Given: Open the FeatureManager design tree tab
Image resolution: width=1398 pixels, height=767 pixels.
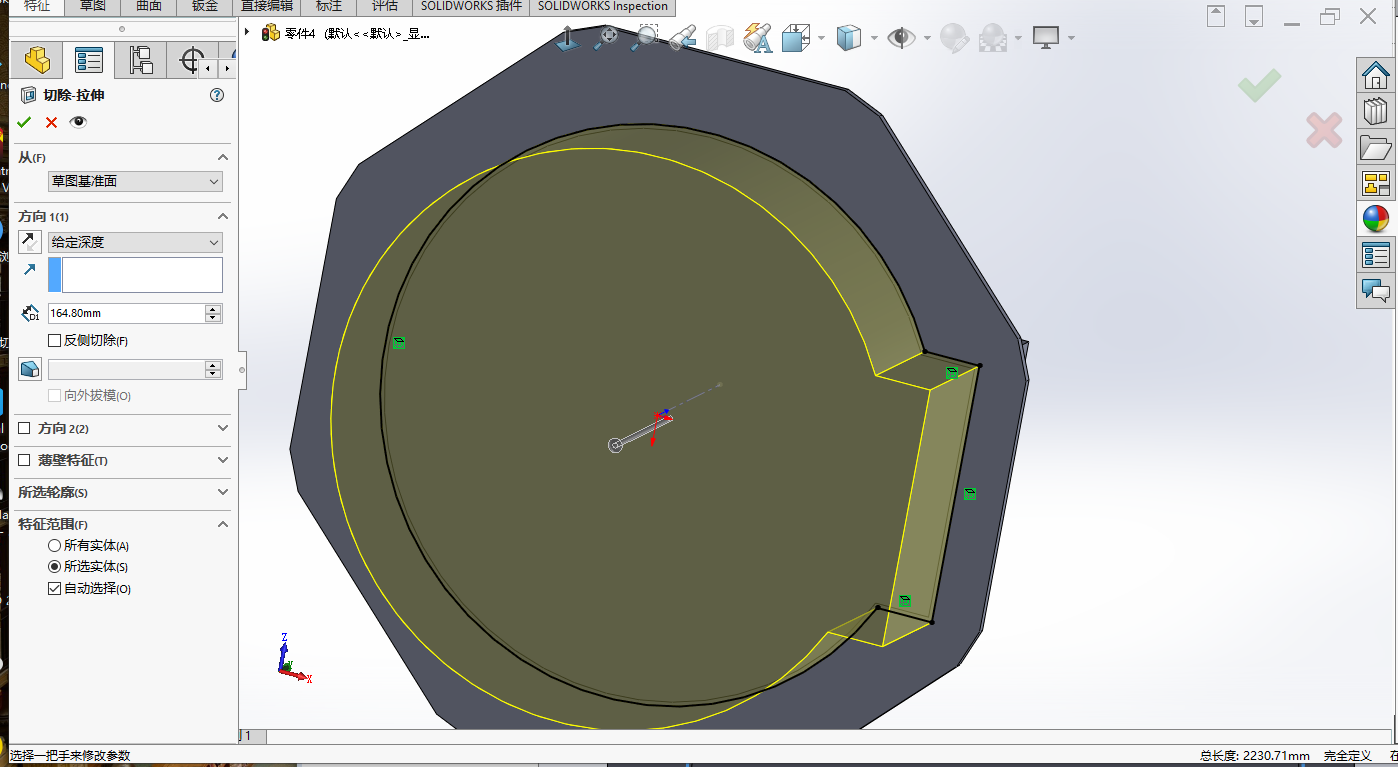Looking at the screenshot, I should 37,60.
